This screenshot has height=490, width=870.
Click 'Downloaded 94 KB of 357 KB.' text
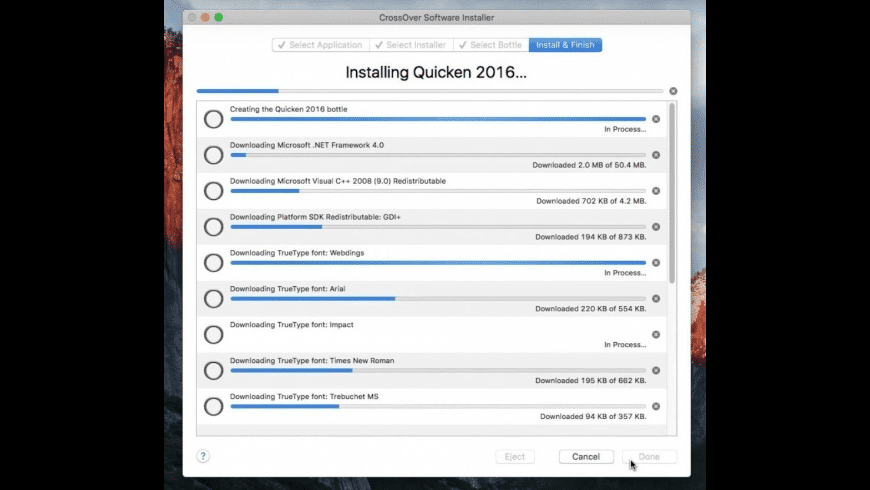pyautogui.click(x=593, y=416)
